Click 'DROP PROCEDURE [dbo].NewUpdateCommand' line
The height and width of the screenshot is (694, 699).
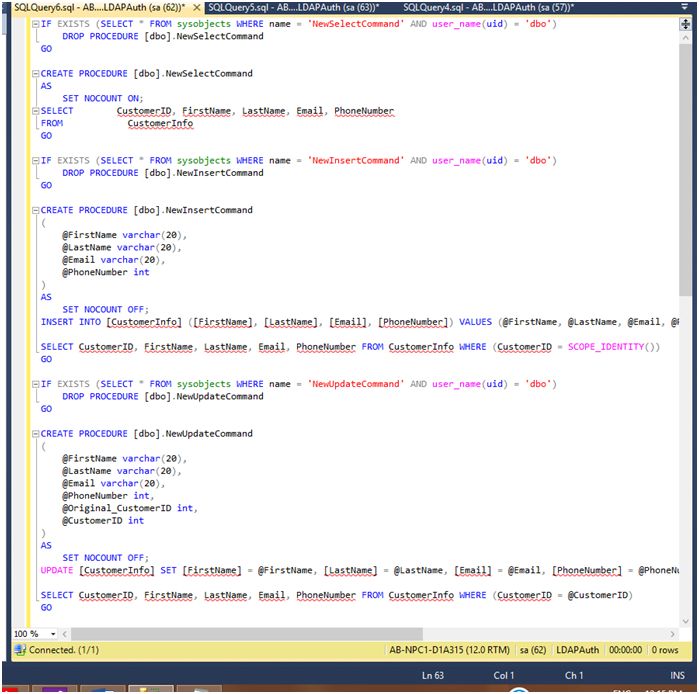[x=163, y=397]
